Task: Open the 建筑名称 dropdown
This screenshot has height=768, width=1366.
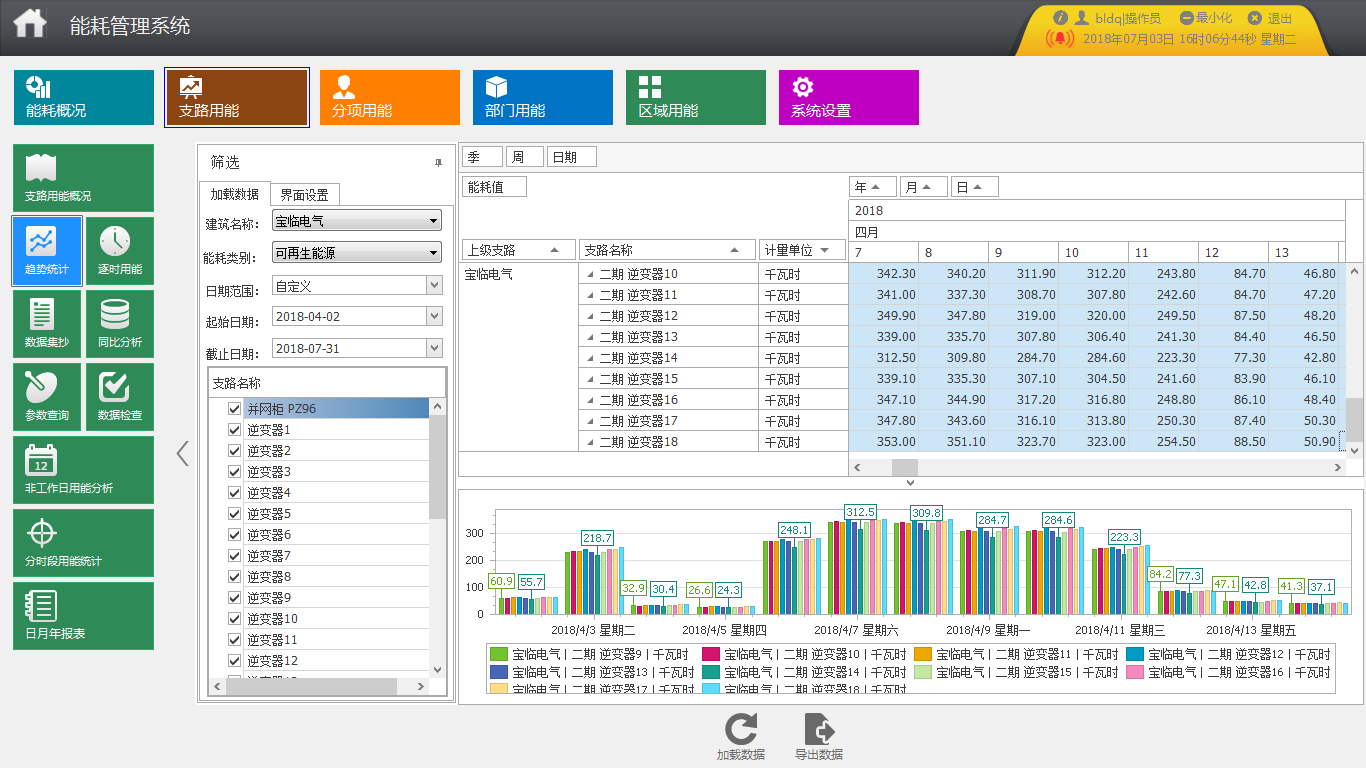Action: [x=357, y=221]
